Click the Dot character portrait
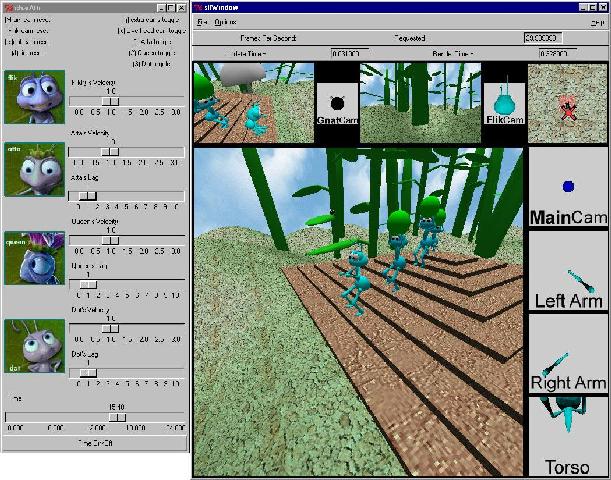 pos(34,346)
